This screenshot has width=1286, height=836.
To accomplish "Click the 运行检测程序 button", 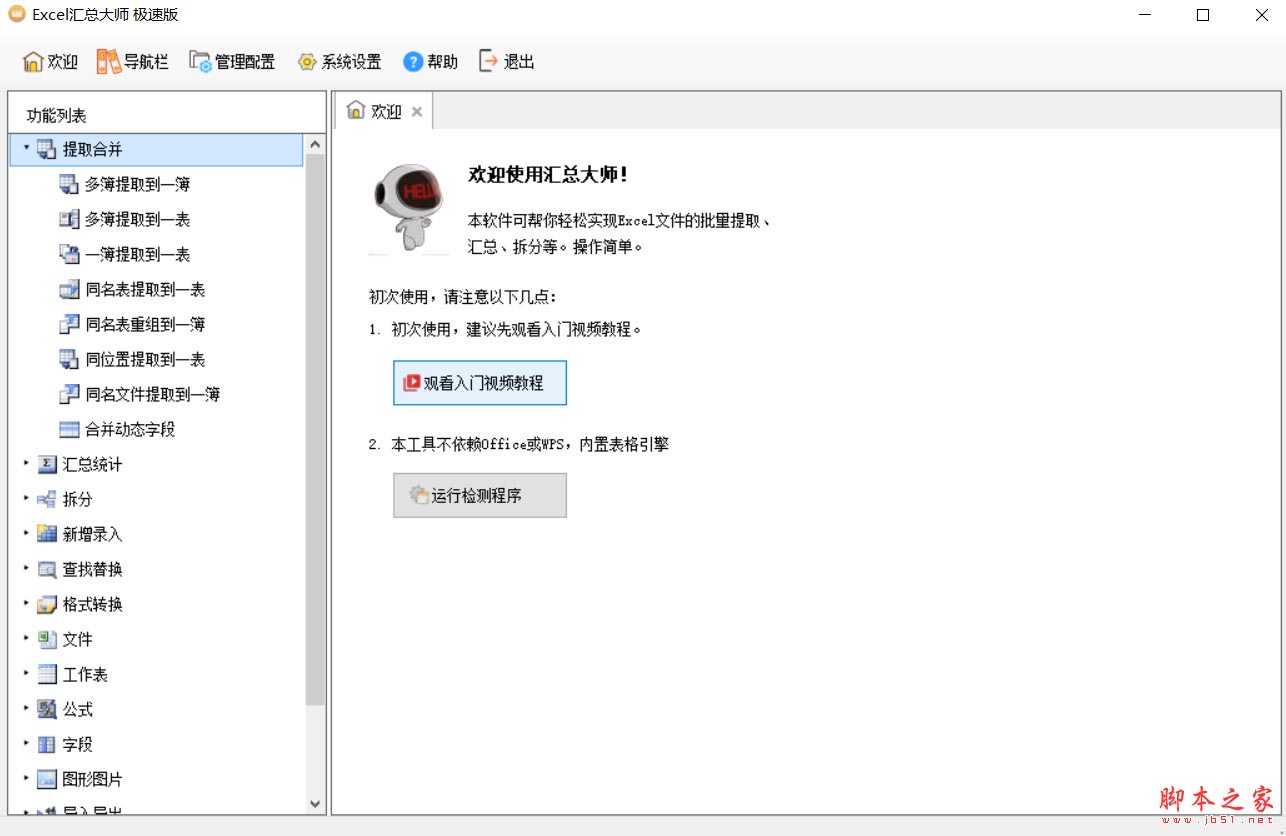I will [x=480, y=495].
